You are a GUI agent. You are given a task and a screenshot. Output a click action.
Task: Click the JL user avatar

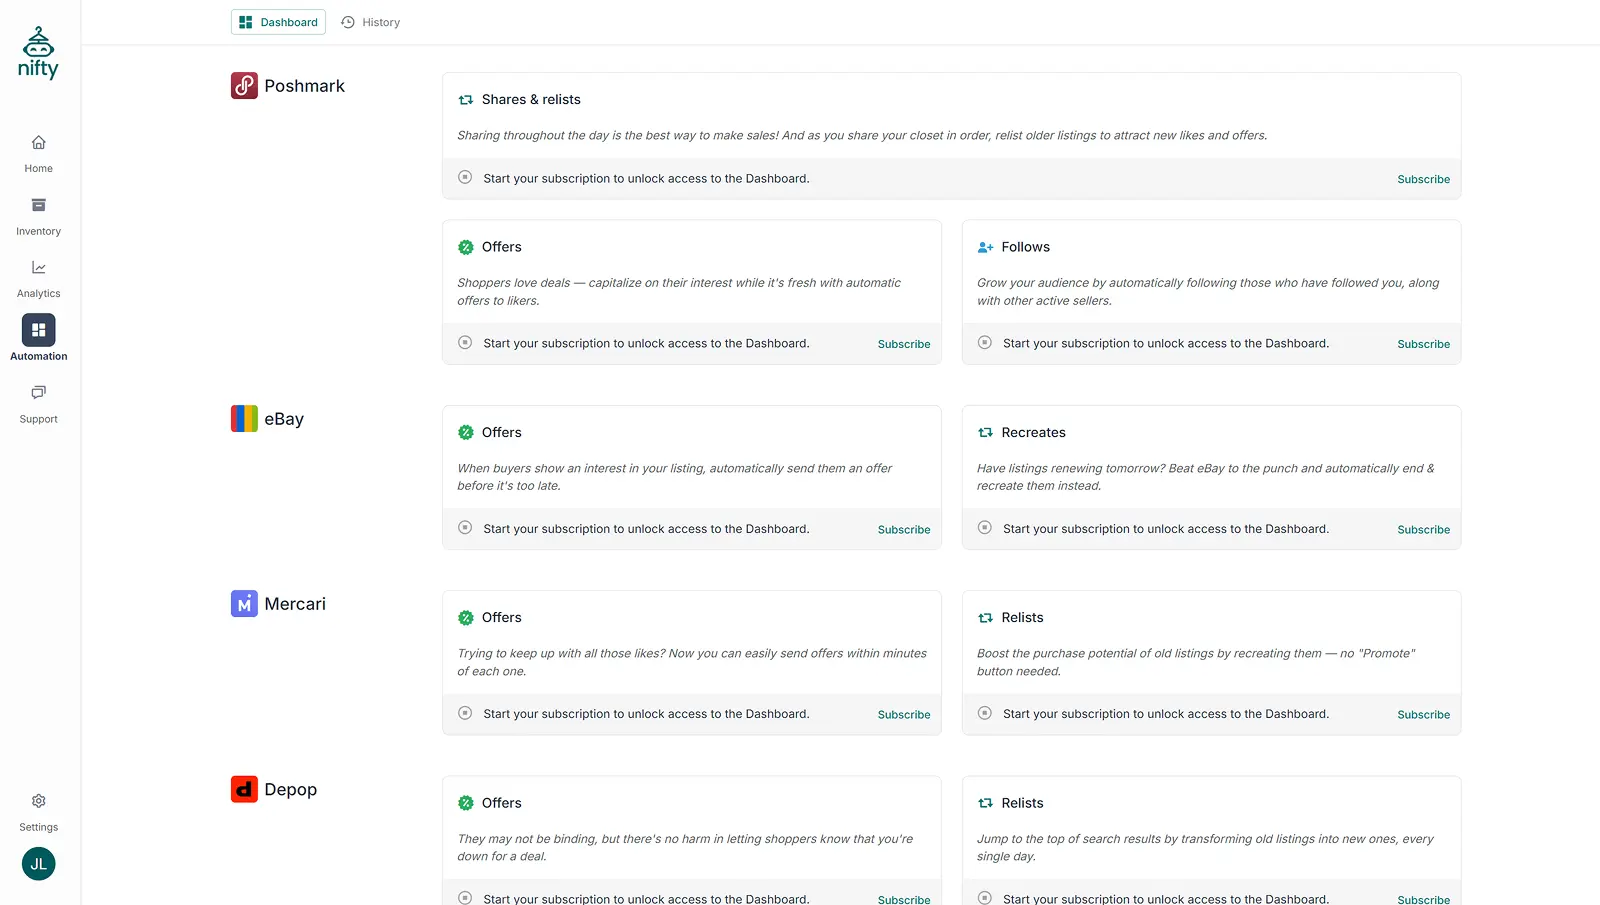point(39,864)
